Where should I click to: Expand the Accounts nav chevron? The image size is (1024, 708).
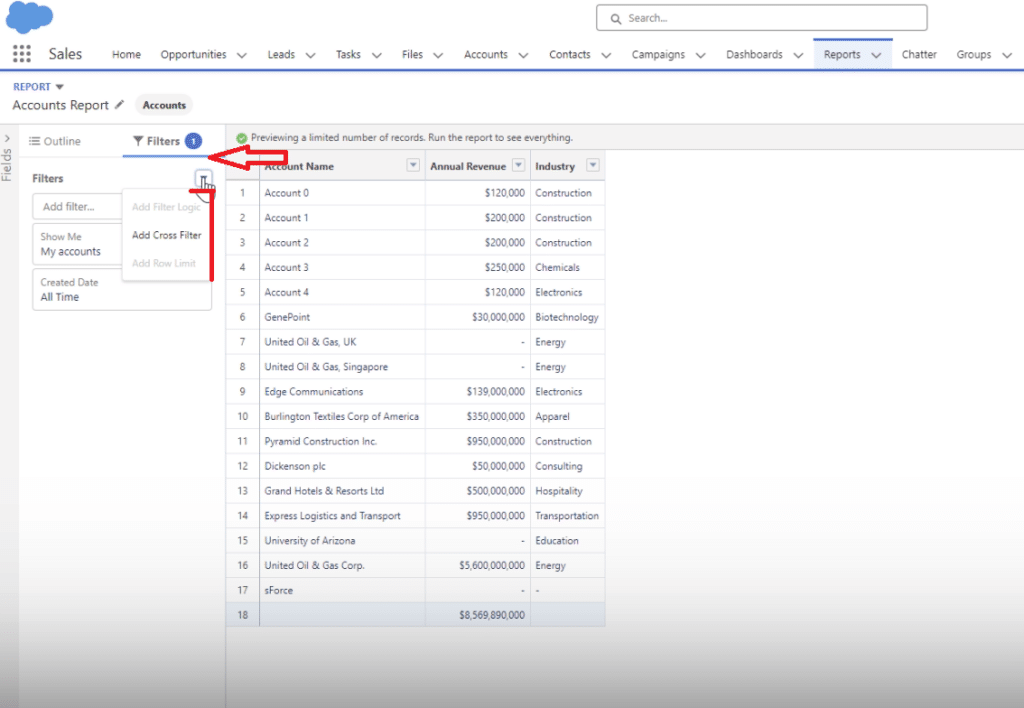[523, 56]
